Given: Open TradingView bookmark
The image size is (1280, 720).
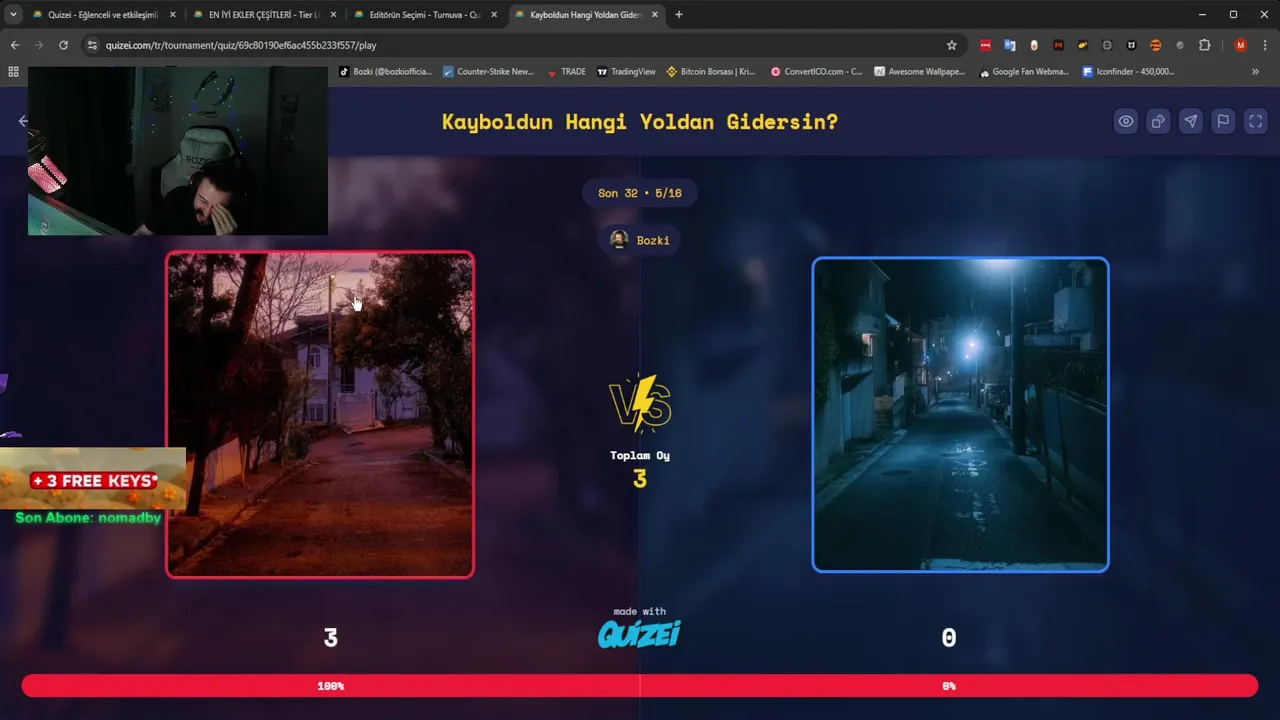Looking at the screenshot, I should 626,72.
